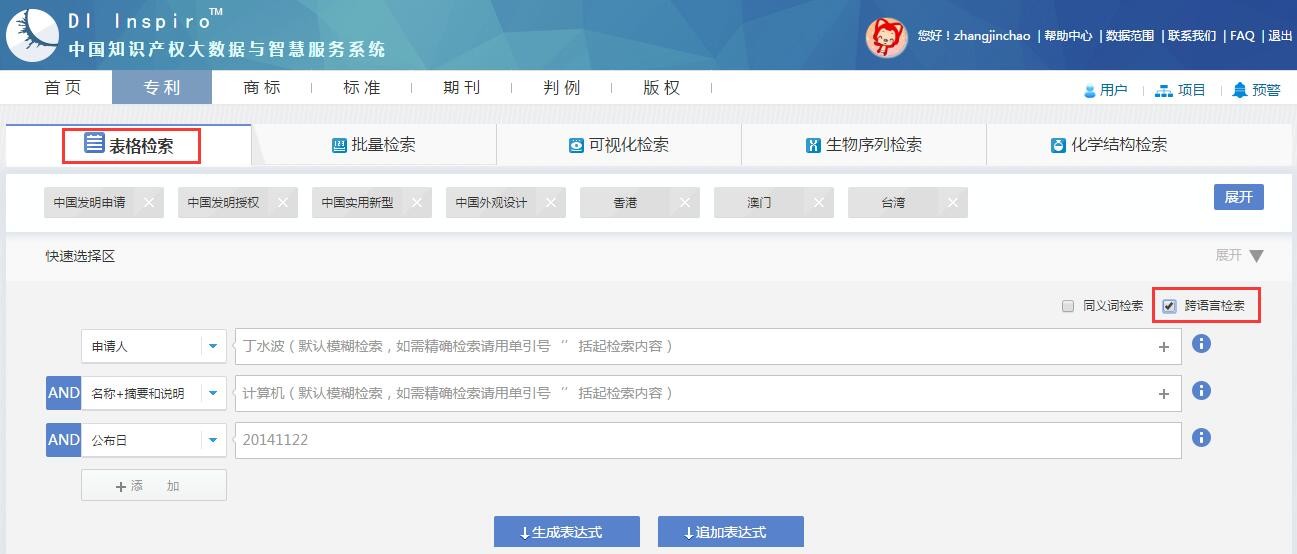Open the 申请人 field dropdown

[212, 347]
